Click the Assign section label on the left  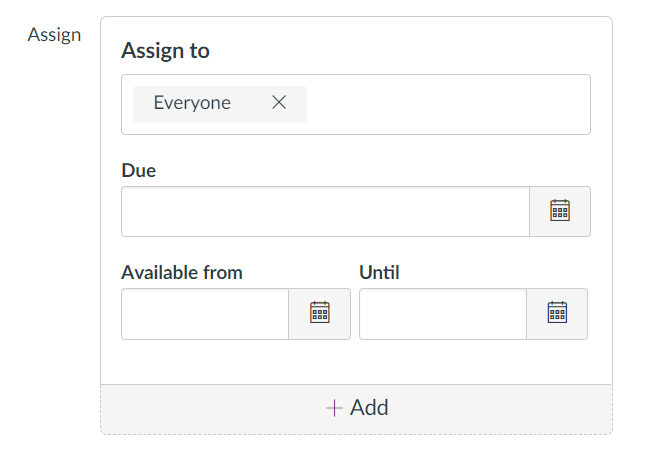(x=54, y=35)
